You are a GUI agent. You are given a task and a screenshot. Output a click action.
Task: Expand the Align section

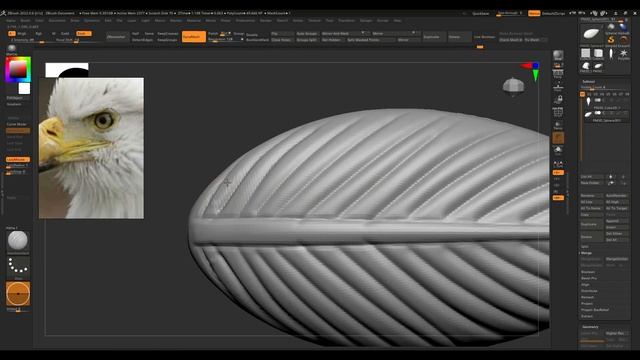coord(585,284)
